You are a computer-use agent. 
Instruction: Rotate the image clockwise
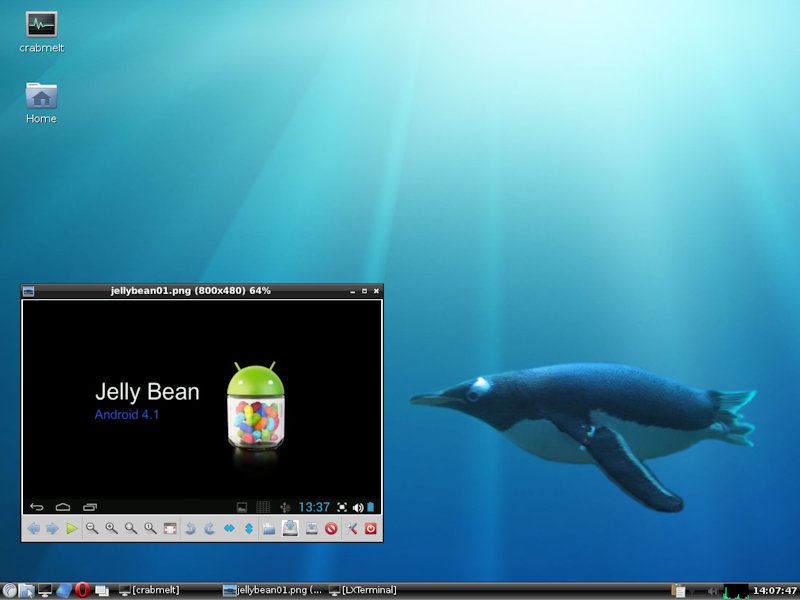(x=210, y=528)
